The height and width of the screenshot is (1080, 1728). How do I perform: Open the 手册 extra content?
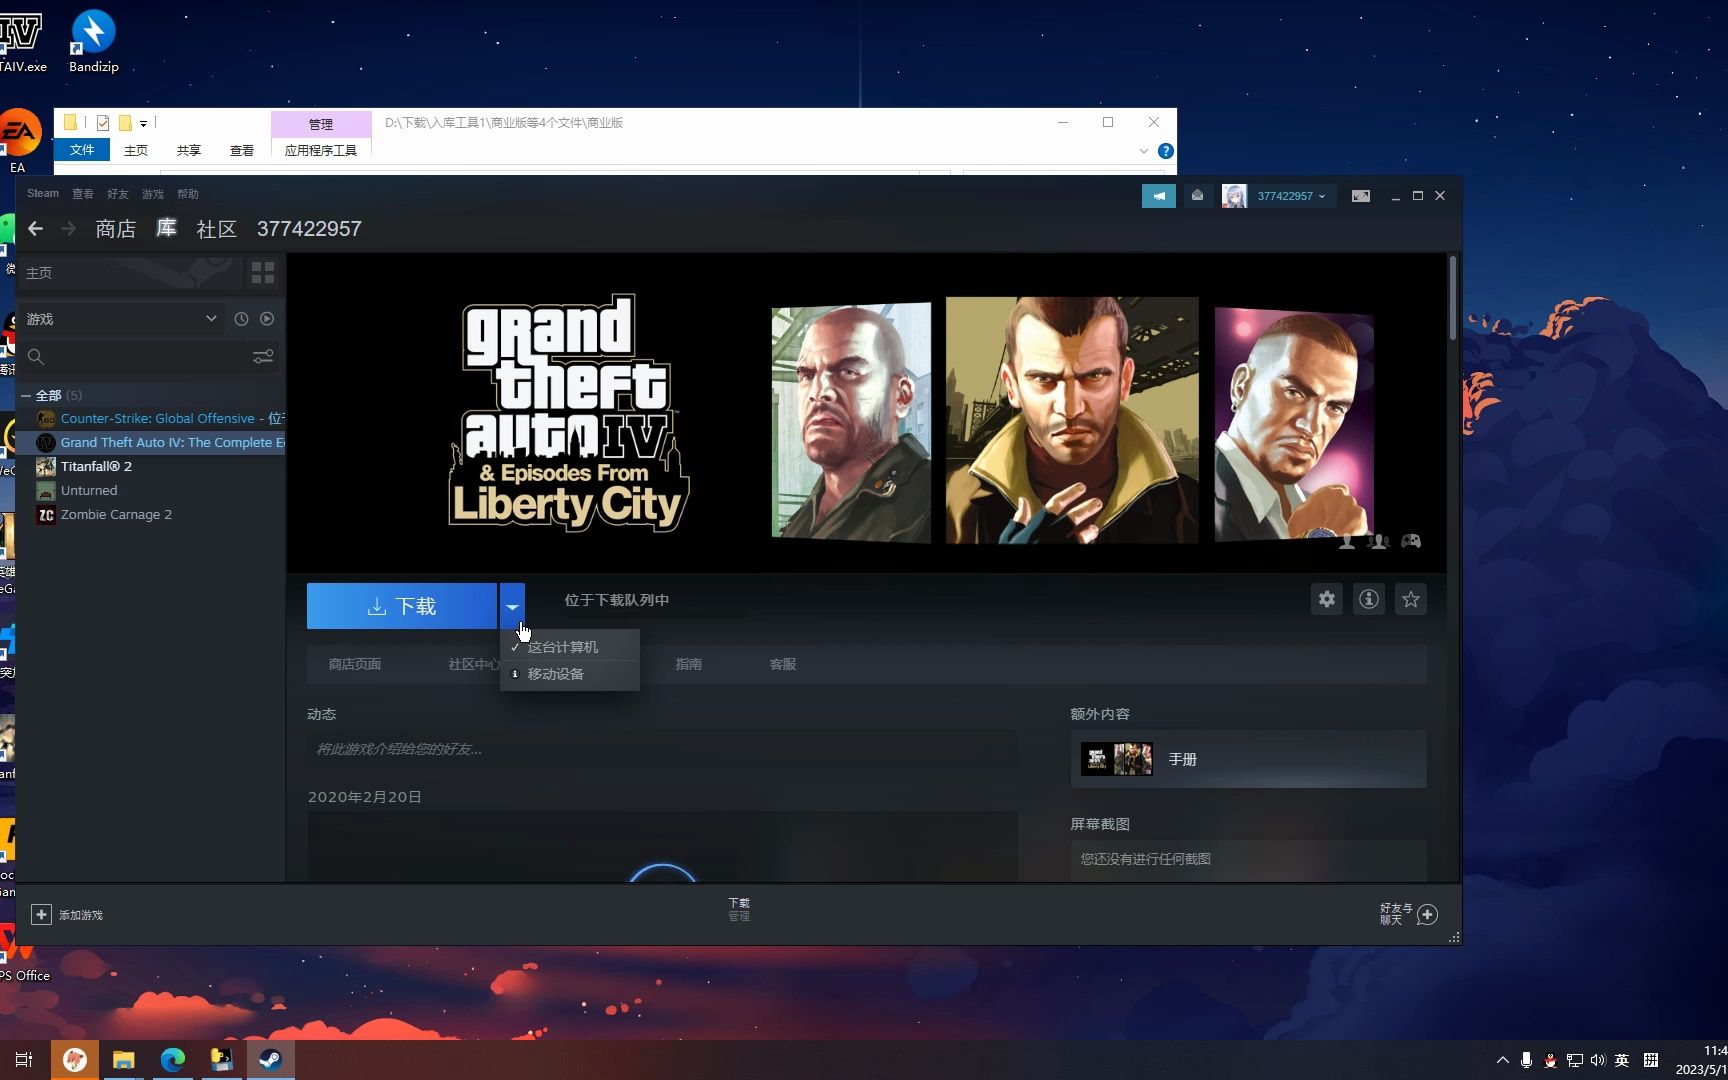(x=1249, y=759)
